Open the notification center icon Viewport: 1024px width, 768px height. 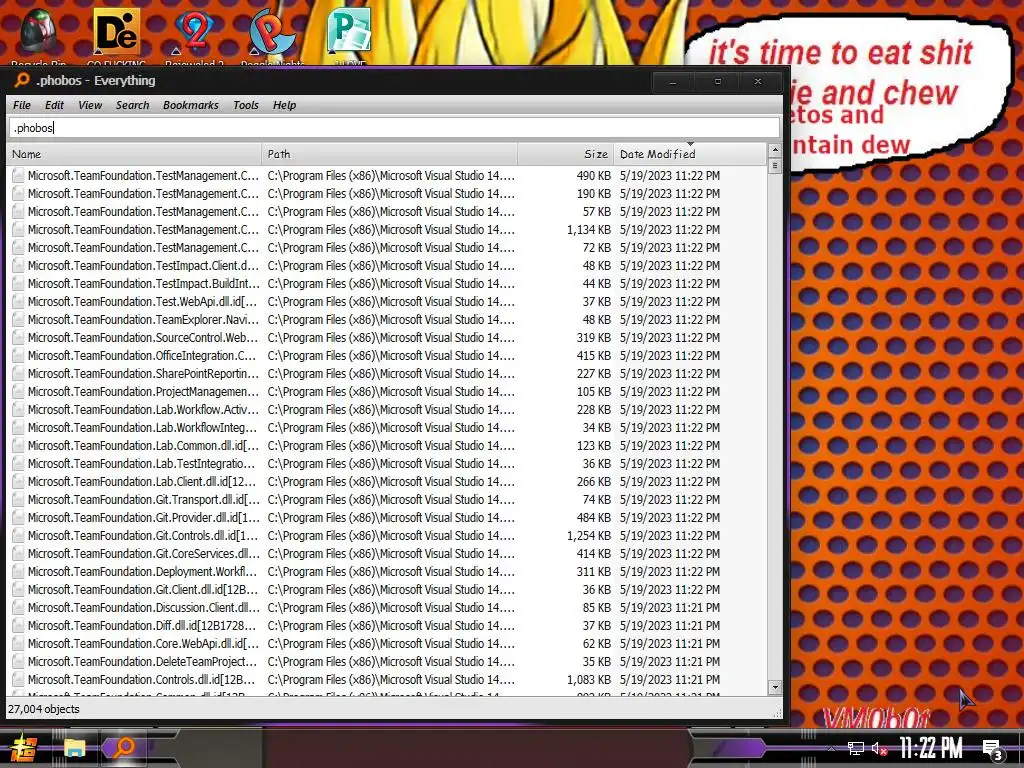pos(993,750)
